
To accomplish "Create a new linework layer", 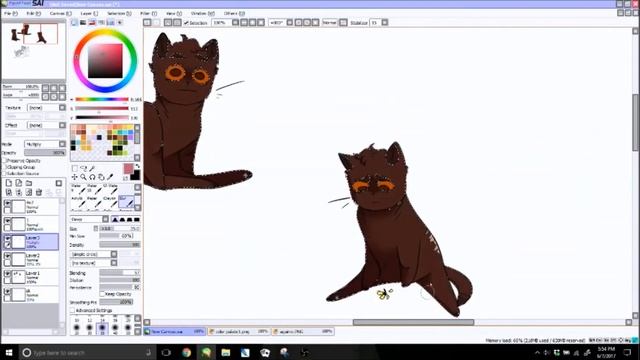I will (19, 183).
